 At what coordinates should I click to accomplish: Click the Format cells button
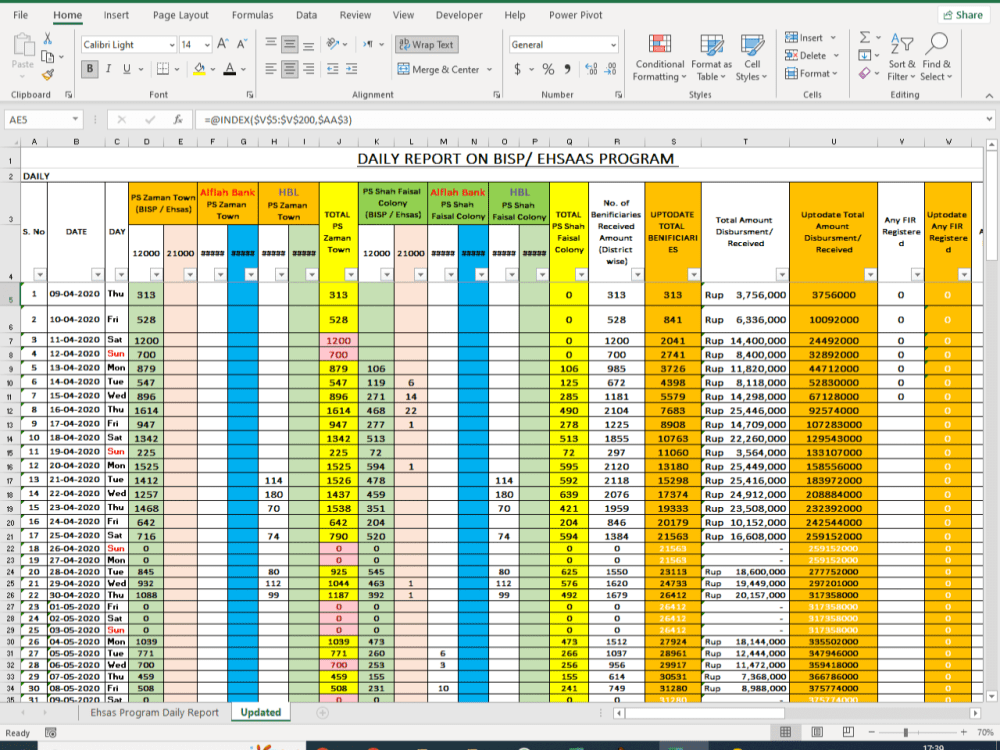click(x=811, y=73)
